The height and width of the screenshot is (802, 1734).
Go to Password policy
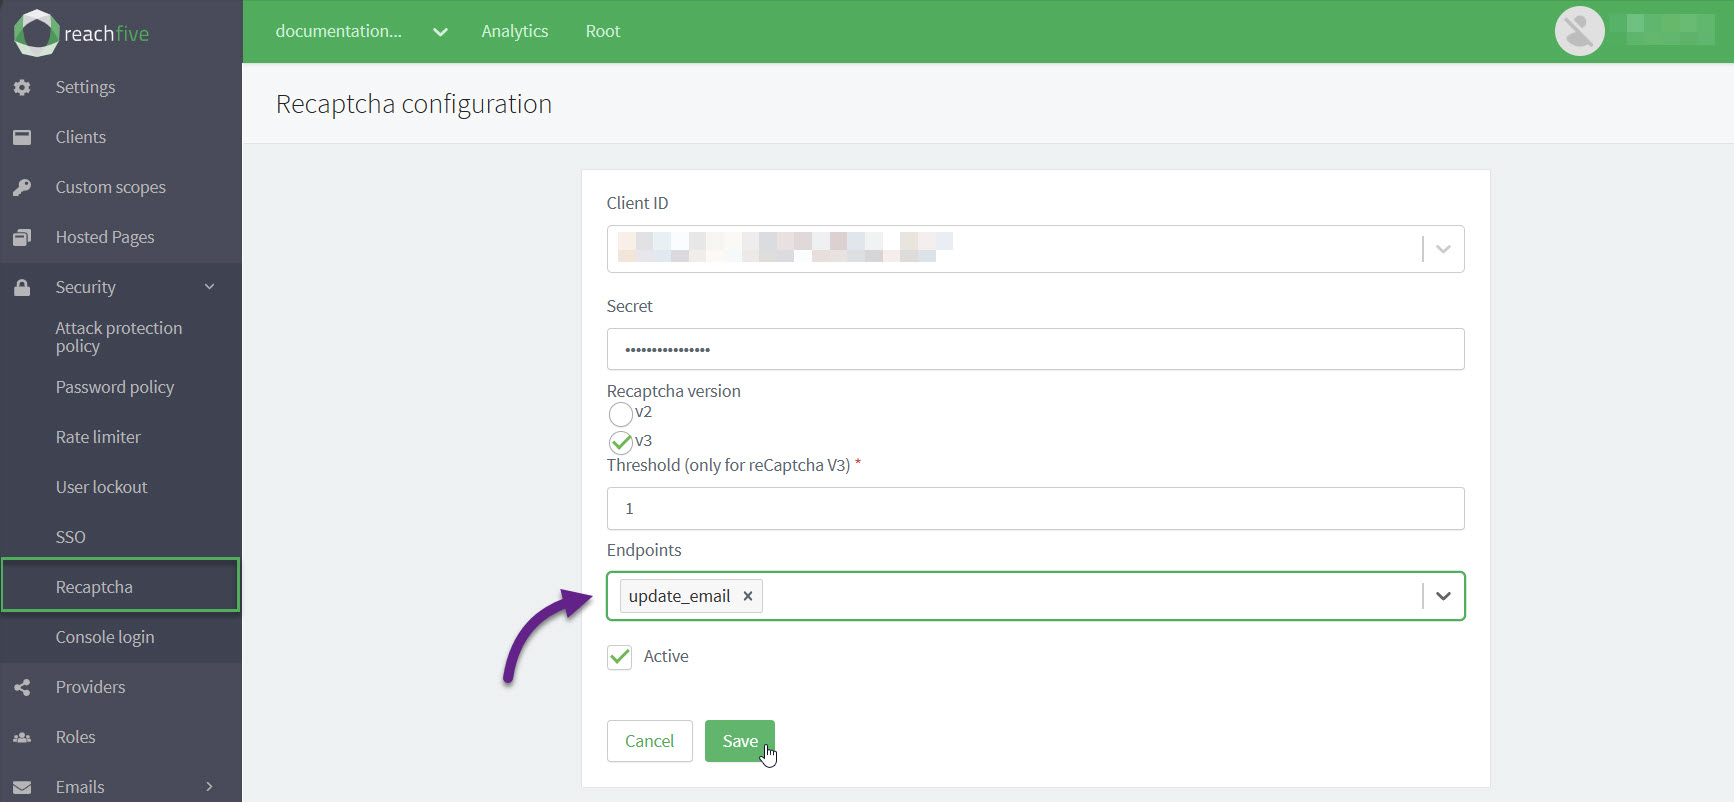[115, 387]
